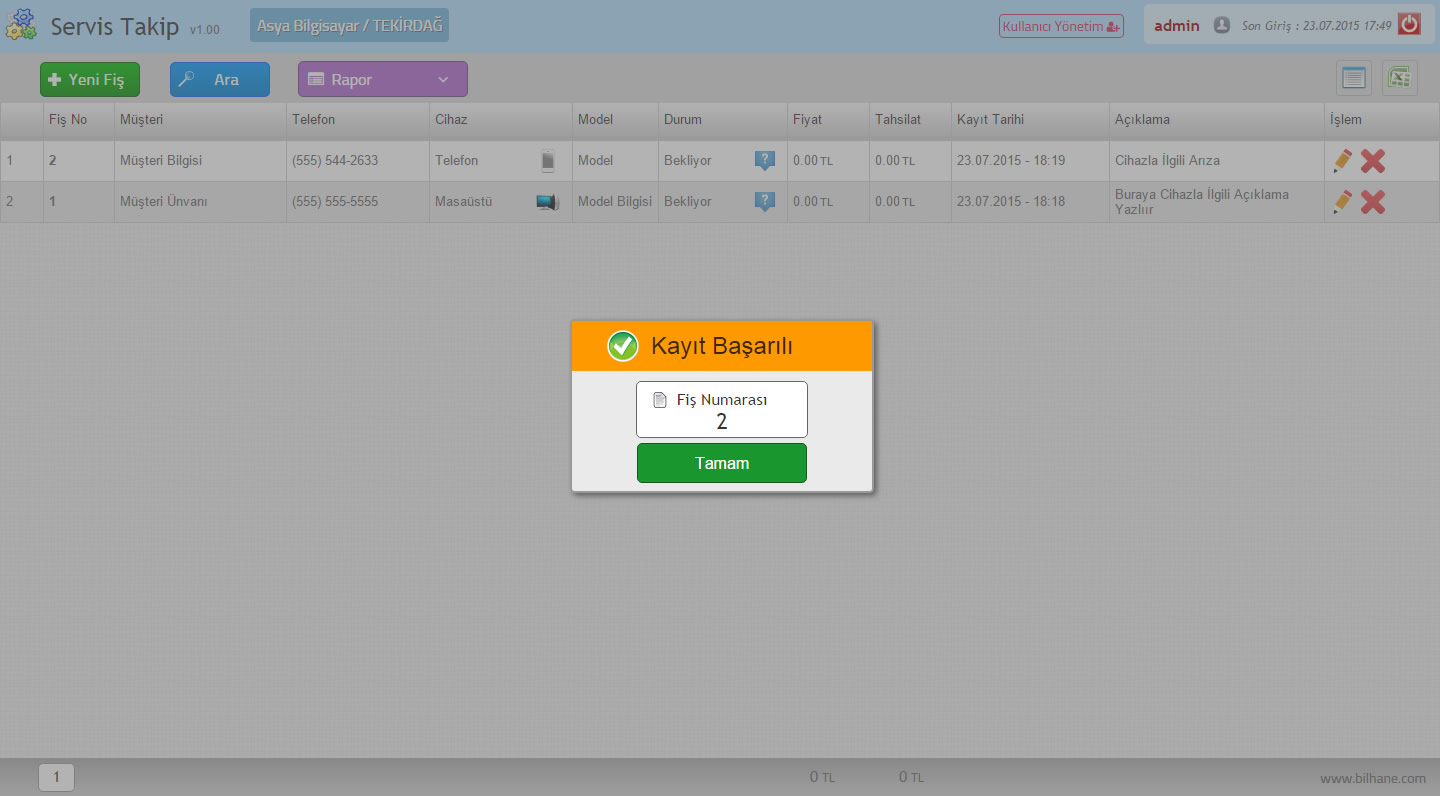The width and height of the screenshot is (1440, 796).
Task: Click the Bekliyor status icon for Fiş 1
Action: click(x=764, y=202)
